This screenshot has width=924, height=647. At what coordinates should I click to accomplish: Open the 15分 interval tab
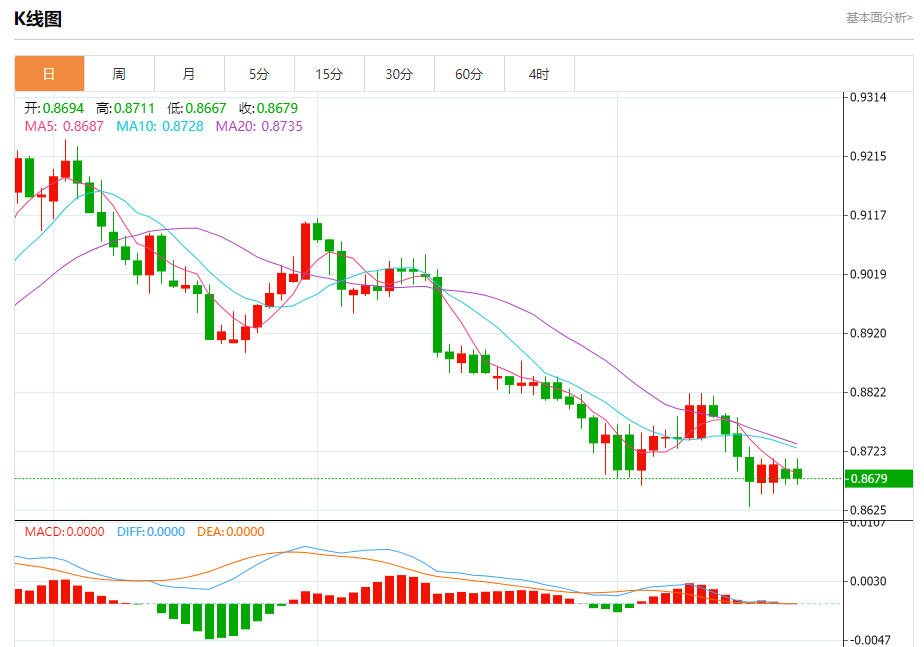(329, 74)
